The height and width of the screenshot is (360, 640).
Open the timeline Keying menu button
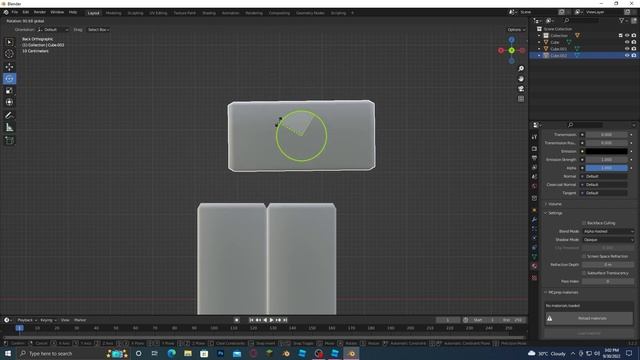48,320
